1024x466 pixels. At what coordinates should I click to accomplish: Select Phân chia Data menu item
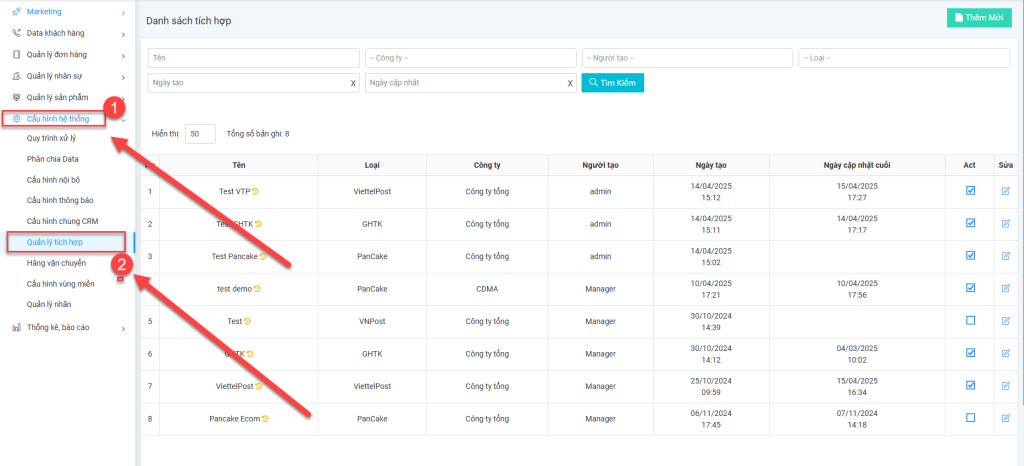[x=52, y=159]
